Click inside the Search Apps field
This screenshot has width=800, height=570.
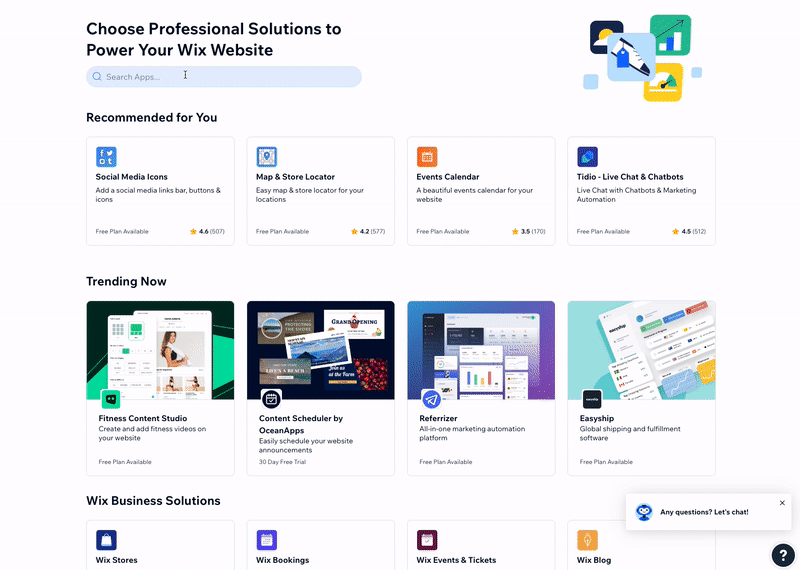(x=224, y=77)
